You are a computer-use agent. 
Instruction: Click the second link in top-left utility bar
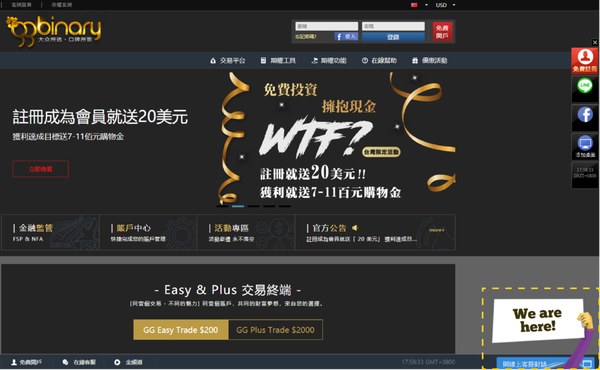(62, 5)
